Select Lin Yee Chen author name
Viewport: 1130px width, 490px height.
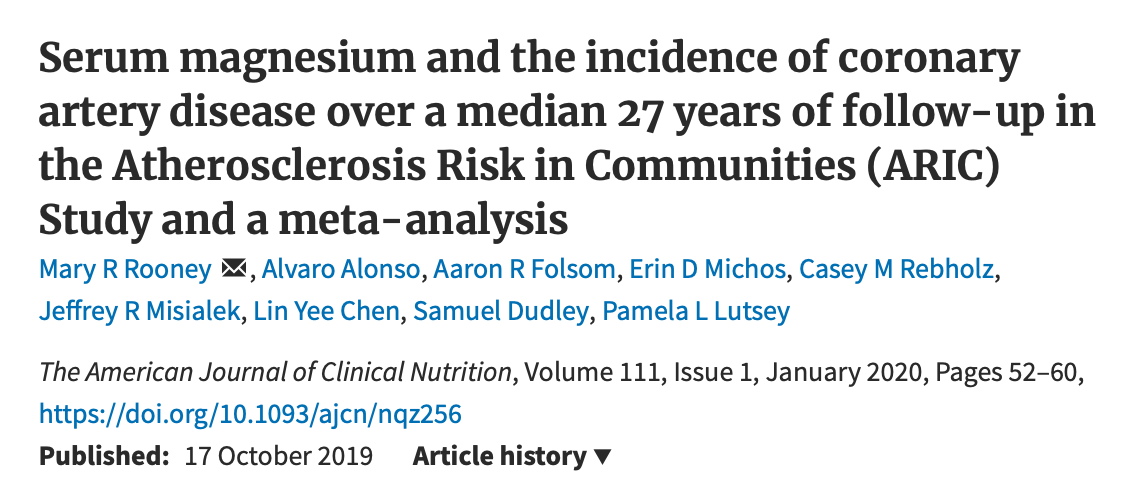coord(326,311)
